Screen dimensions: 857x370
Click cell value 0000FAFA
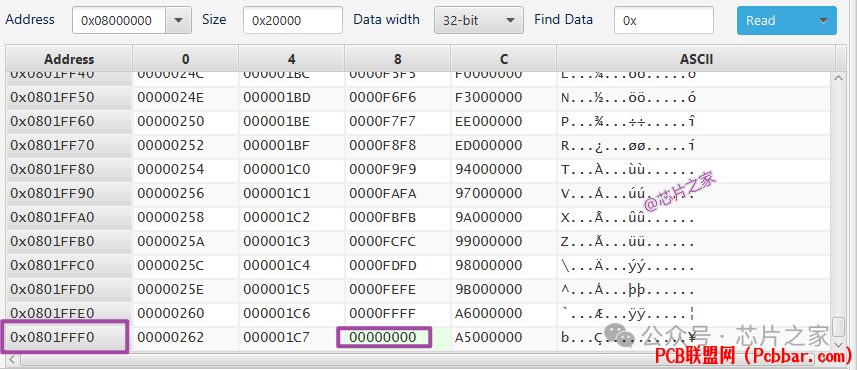point(383,193)
